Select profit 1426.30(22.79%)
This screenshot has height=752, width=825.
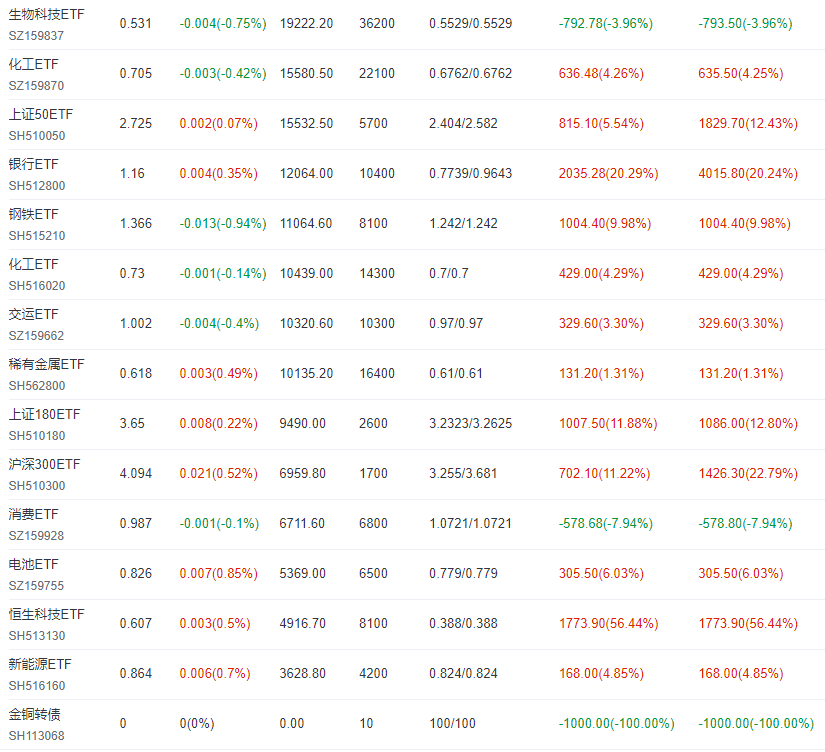(x=748, y=474)
